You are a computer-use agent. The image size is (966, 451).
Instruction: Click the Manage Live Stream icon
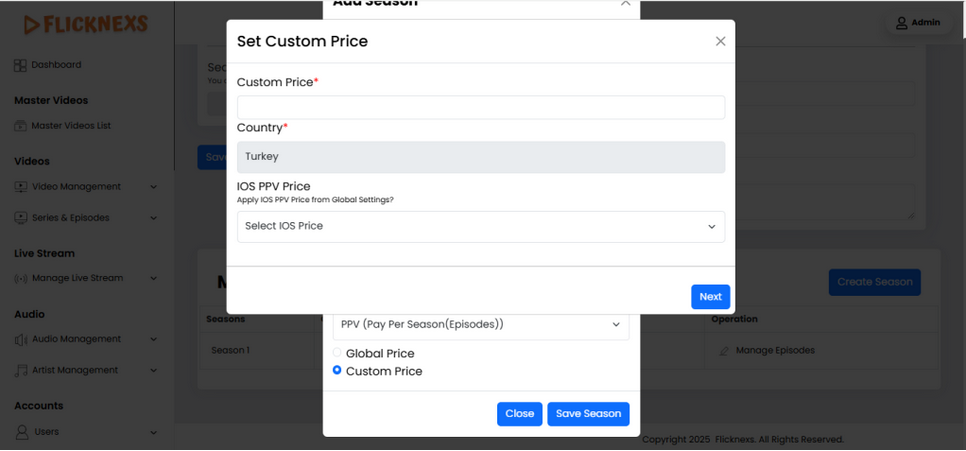pos(20,279)
